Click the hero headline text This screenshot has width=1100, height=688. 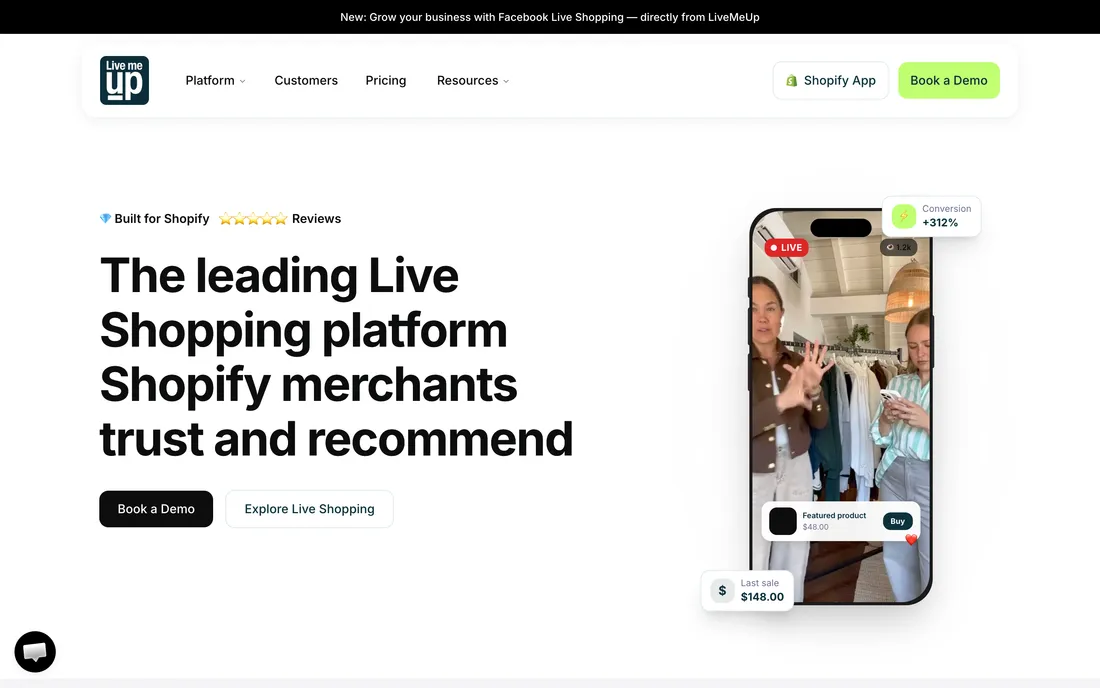click(x=336, y=357)
